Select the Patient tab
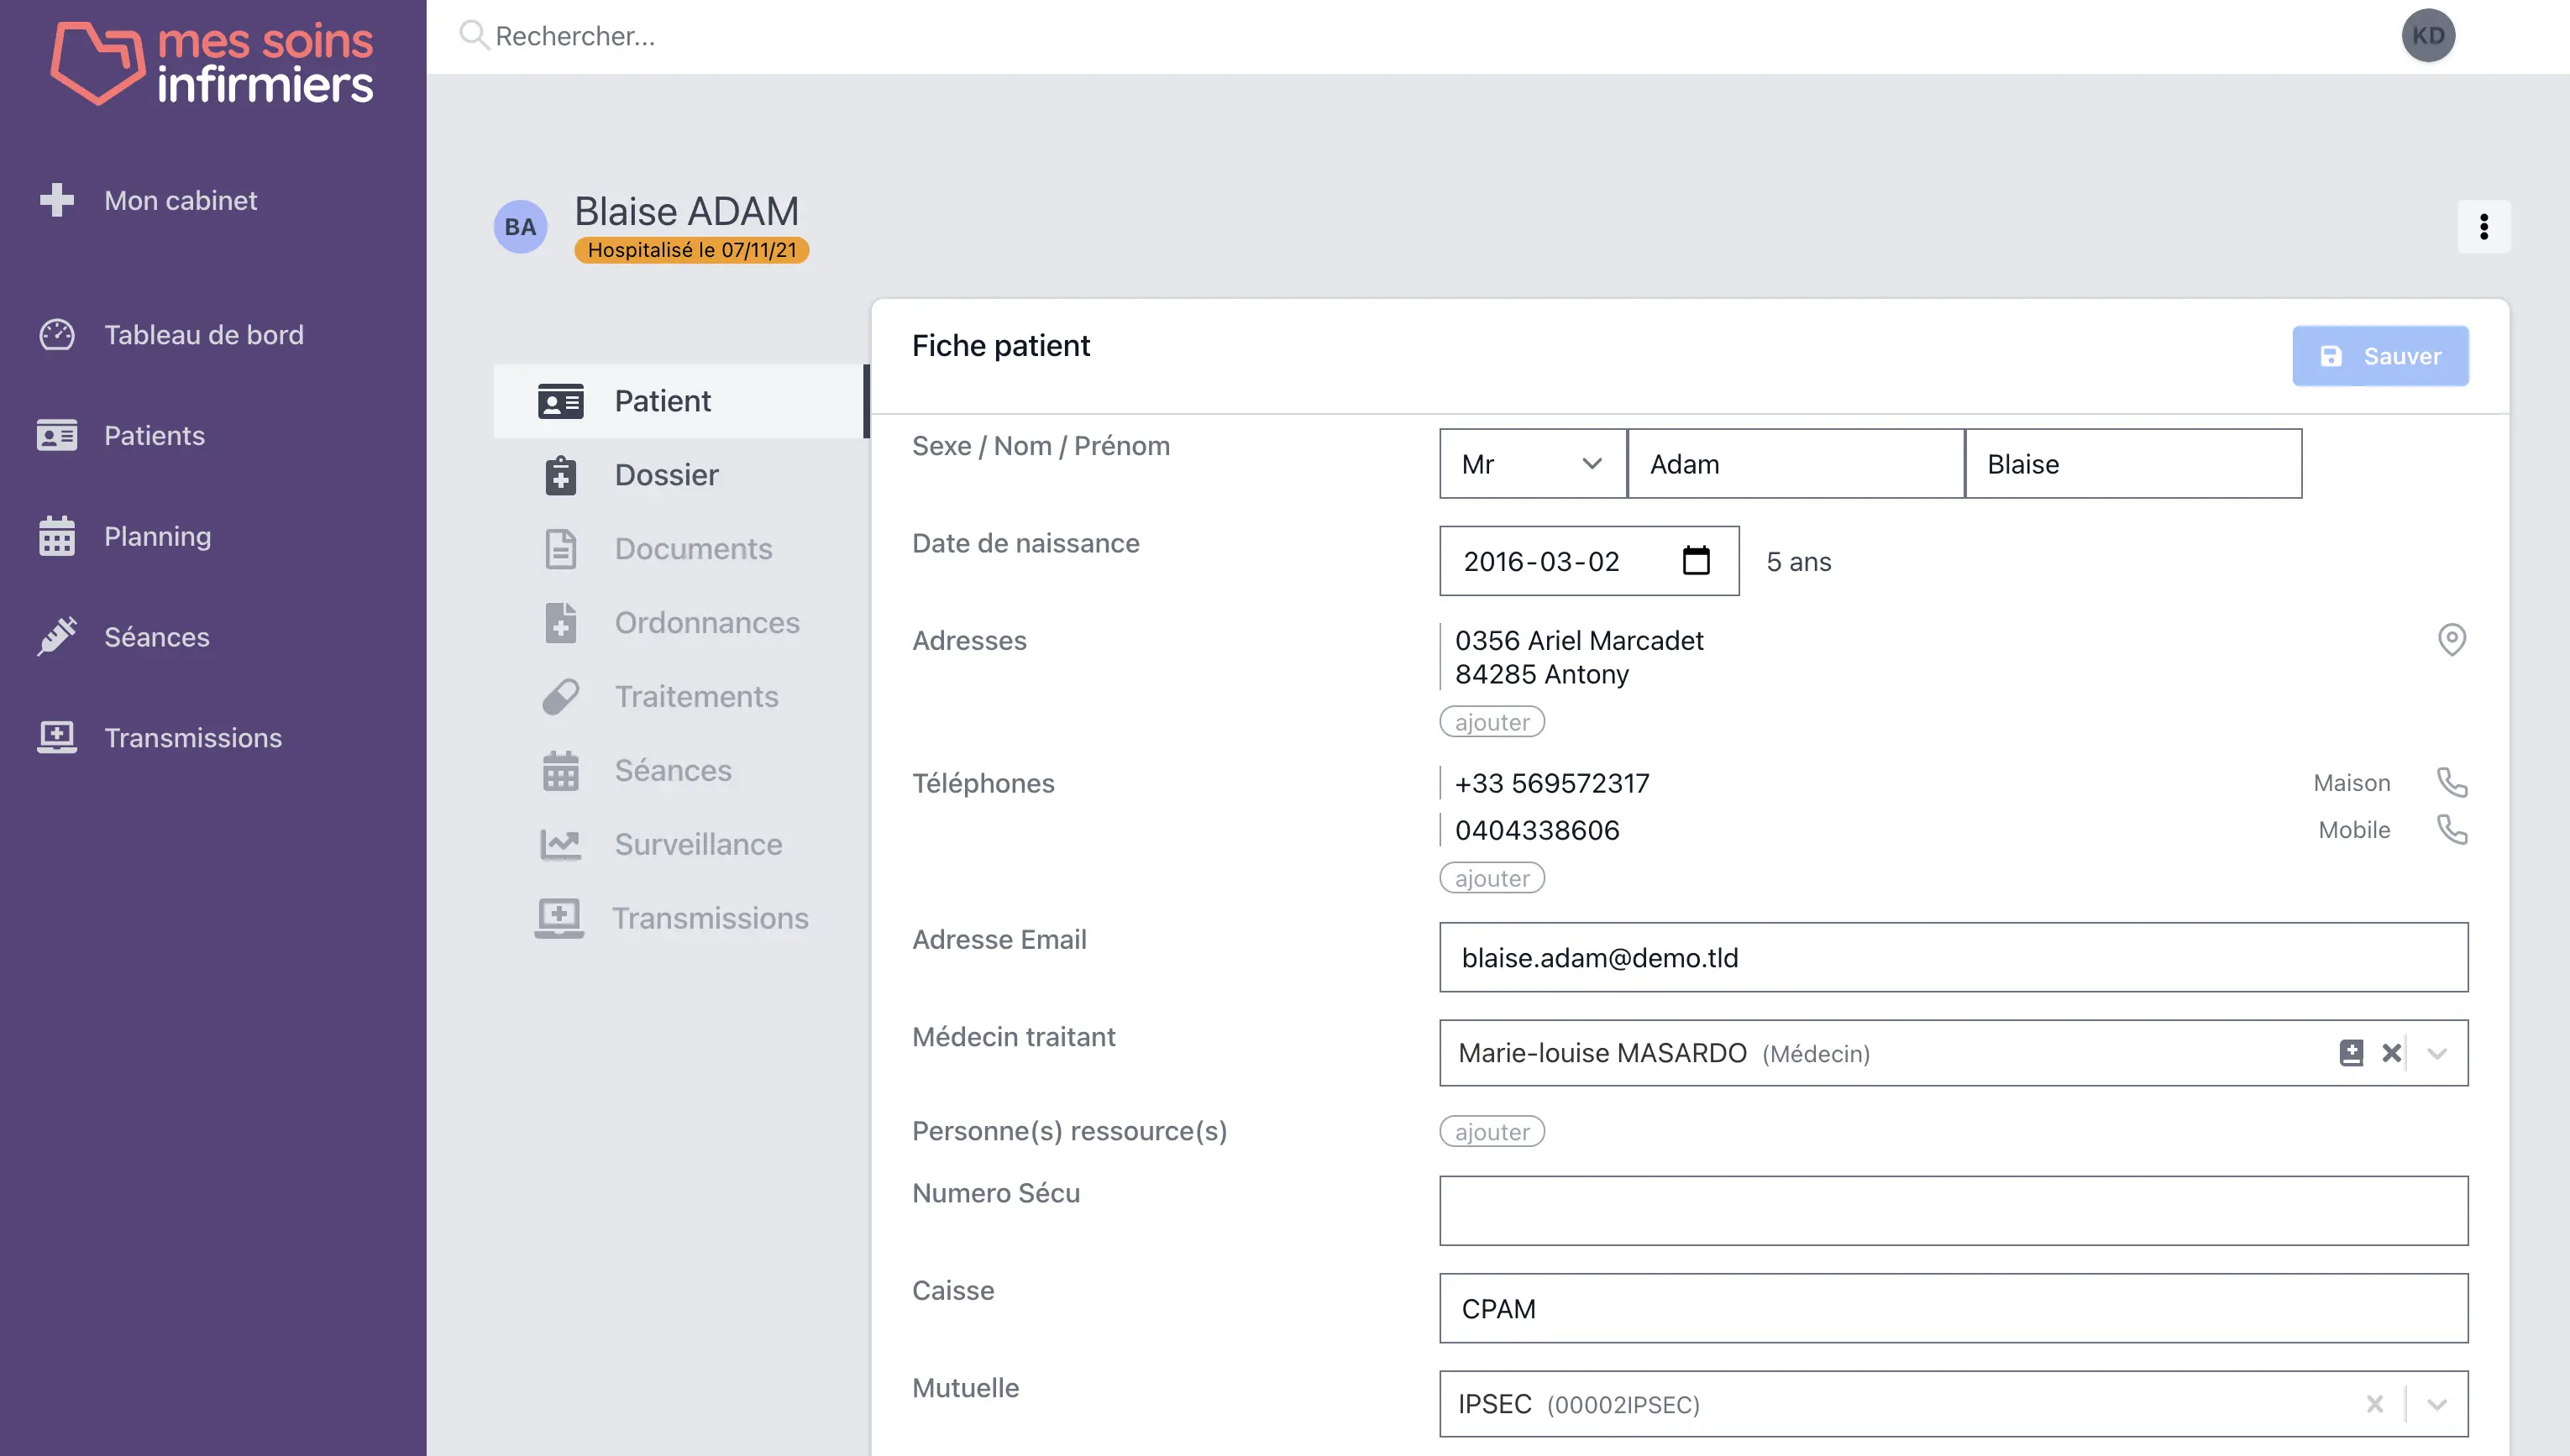2570x1456 pixels. (x=680, y=401)
